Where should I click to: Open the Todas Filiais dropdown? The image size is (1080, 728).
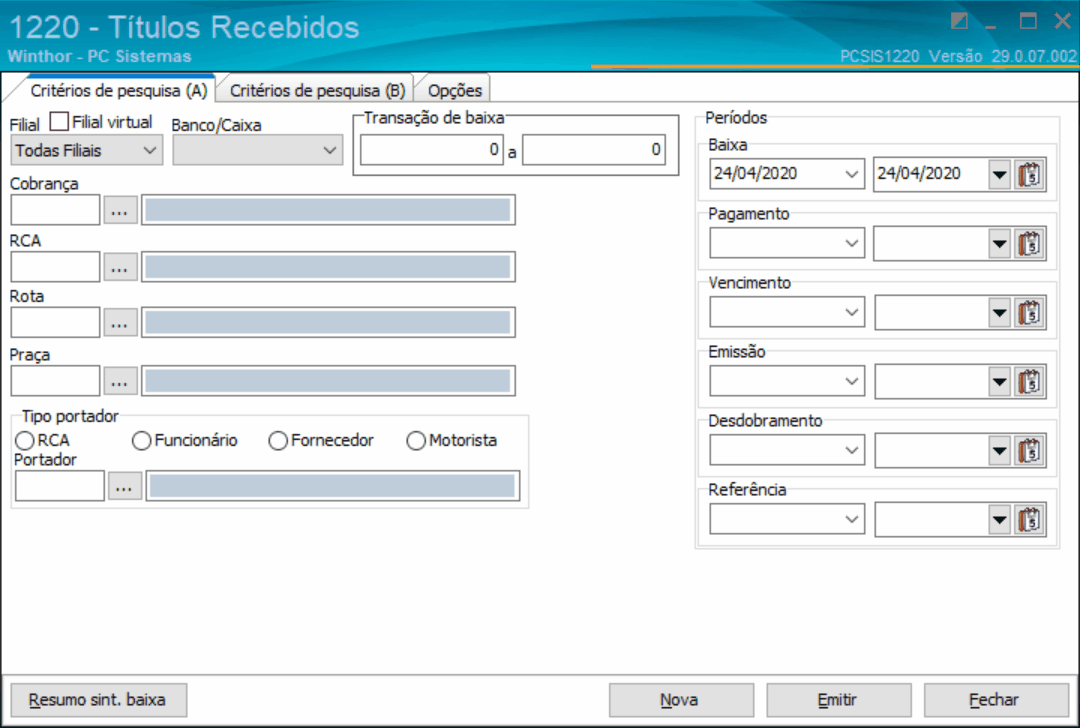(87, 150)
